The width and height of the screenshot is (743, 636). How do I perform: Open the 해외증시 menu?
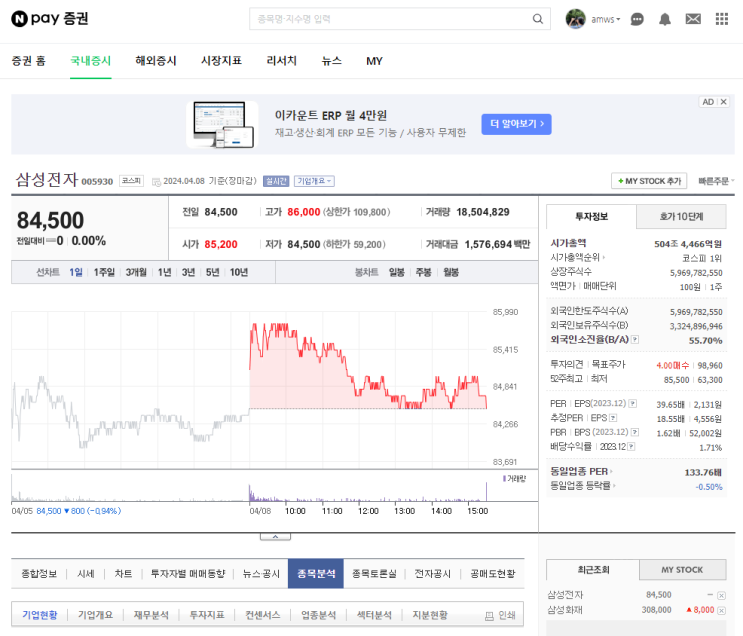coord(156,61)
